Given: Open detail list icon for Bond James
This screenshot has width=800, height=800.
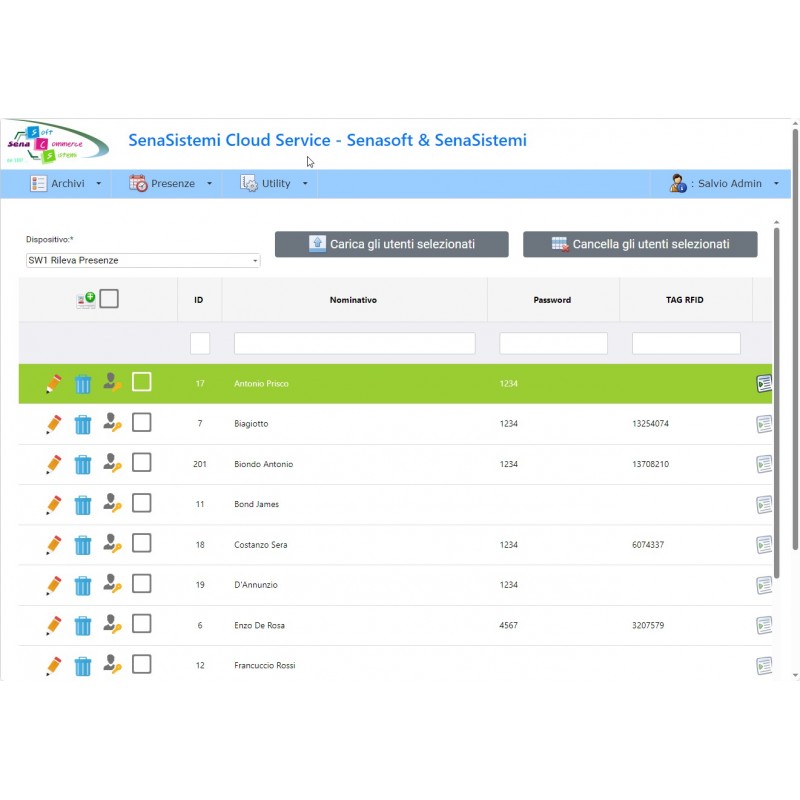Looking at the screenshot, I should [764, 504].
